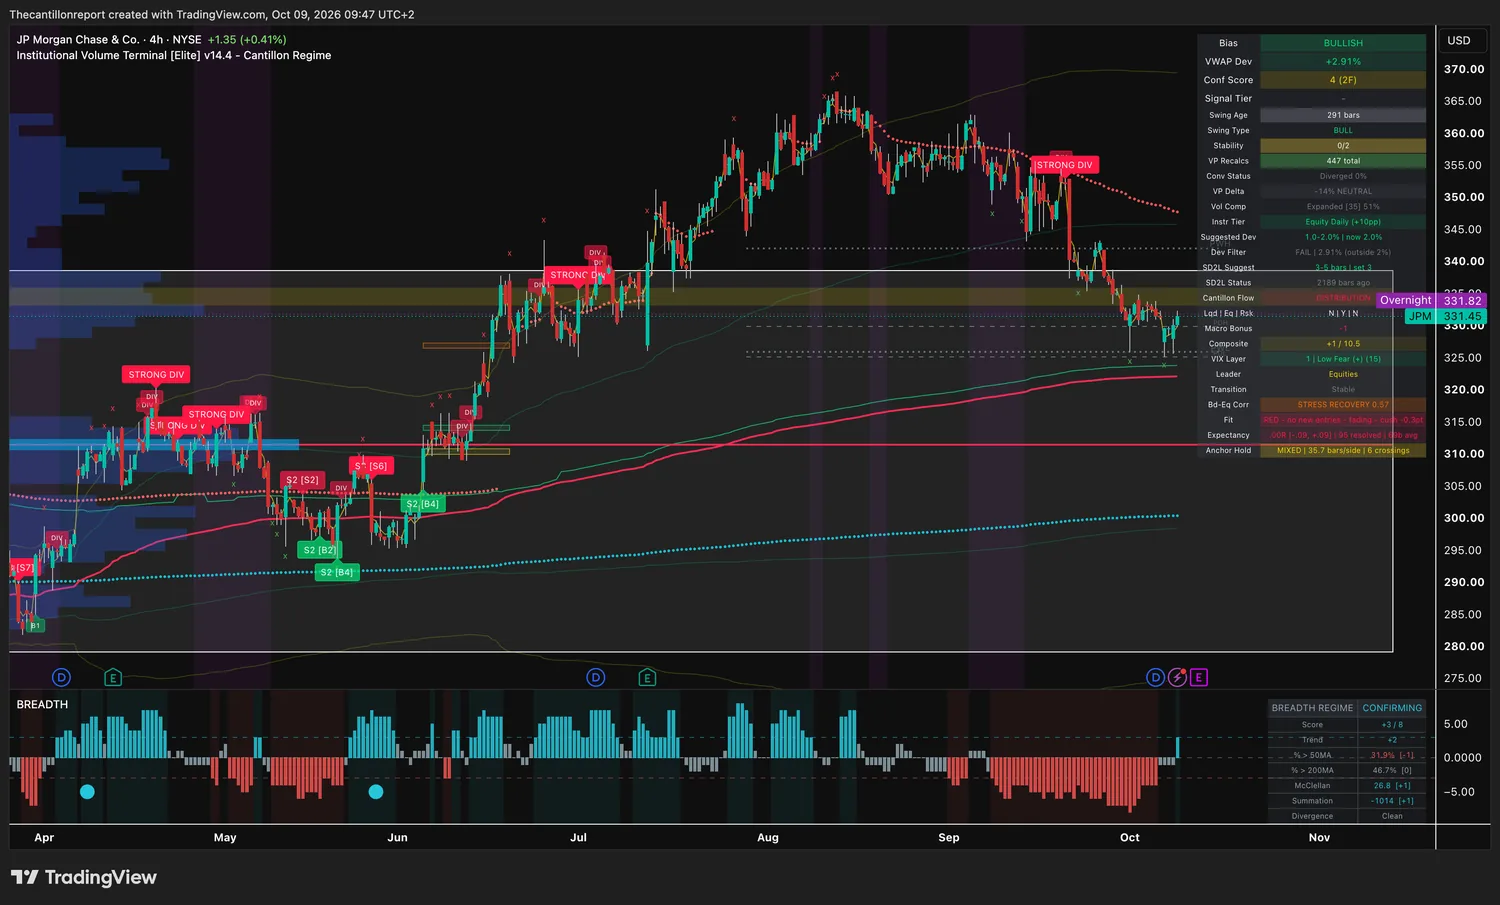
Task: Click the TradingView logo
Action: (84, 877)
